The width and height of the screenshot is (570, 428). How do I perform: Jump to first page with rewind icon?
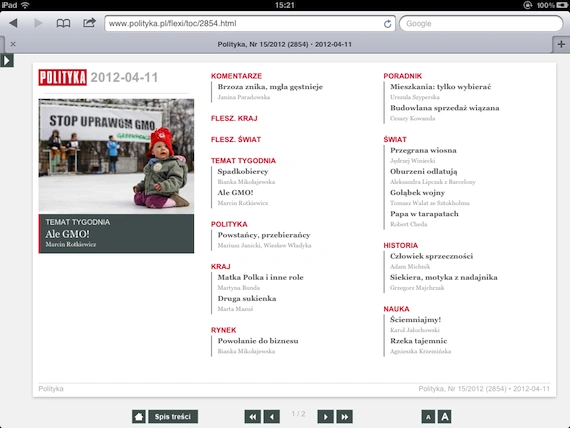point(253,416)
